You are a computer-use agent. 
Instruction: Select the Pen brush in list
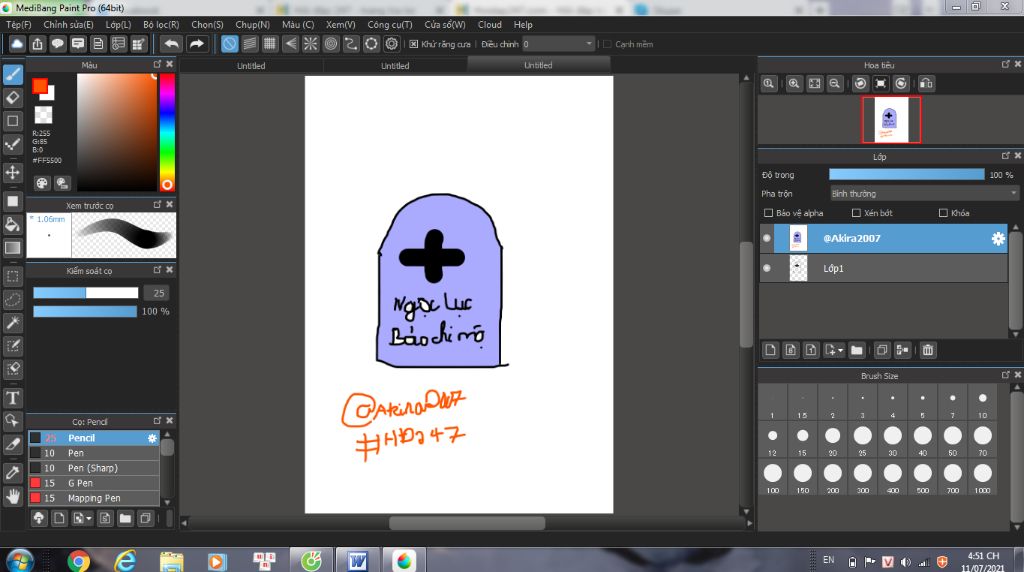point(94,453)
